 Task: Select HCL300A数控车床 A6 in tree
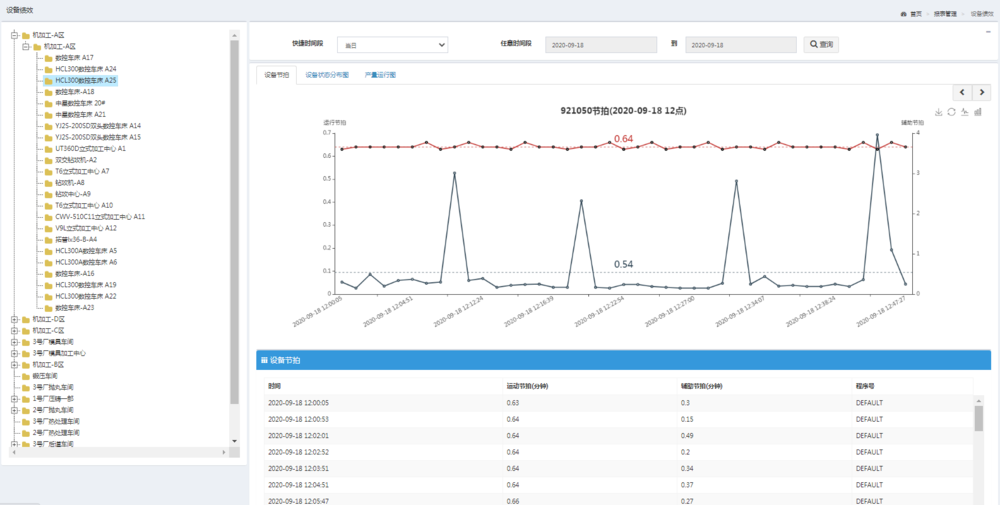[86, 262]
